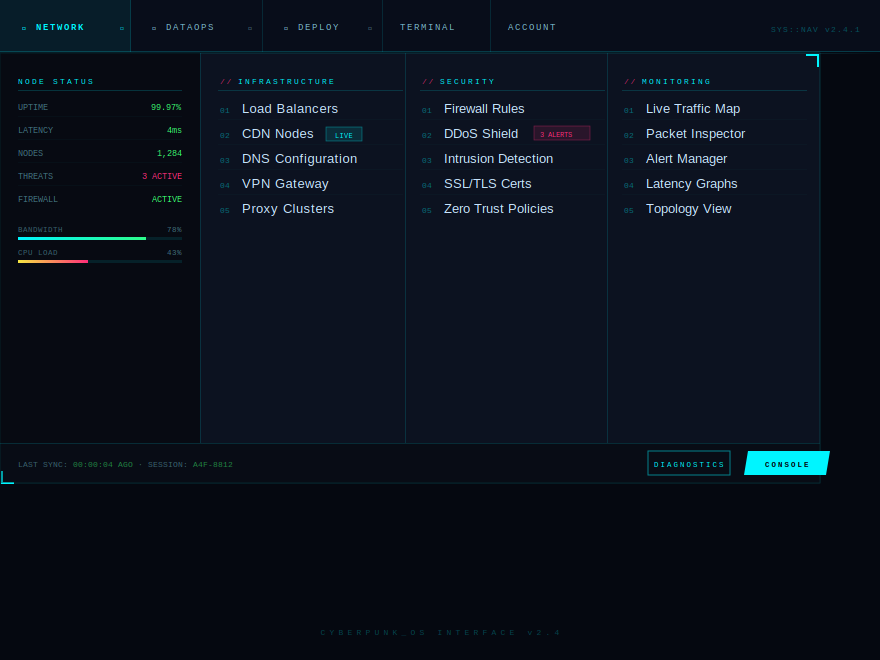
Task: Click the 43% CPU load value
Action: [175, 253]
